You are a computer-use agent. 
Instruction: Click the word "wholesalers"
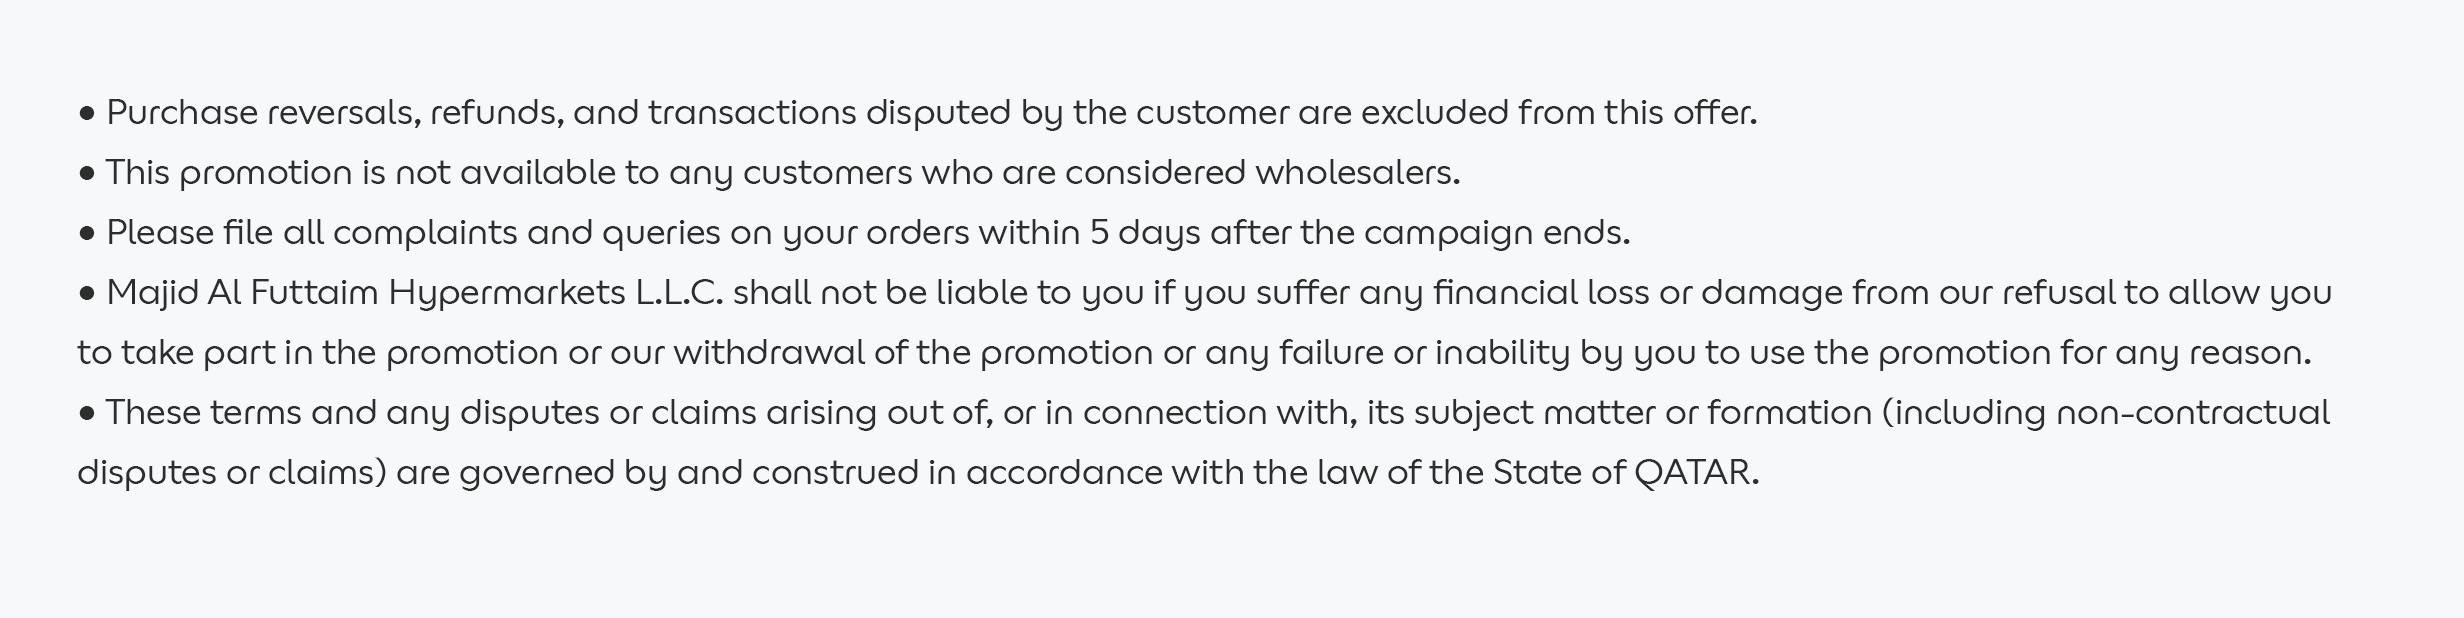coord(1356,173)
